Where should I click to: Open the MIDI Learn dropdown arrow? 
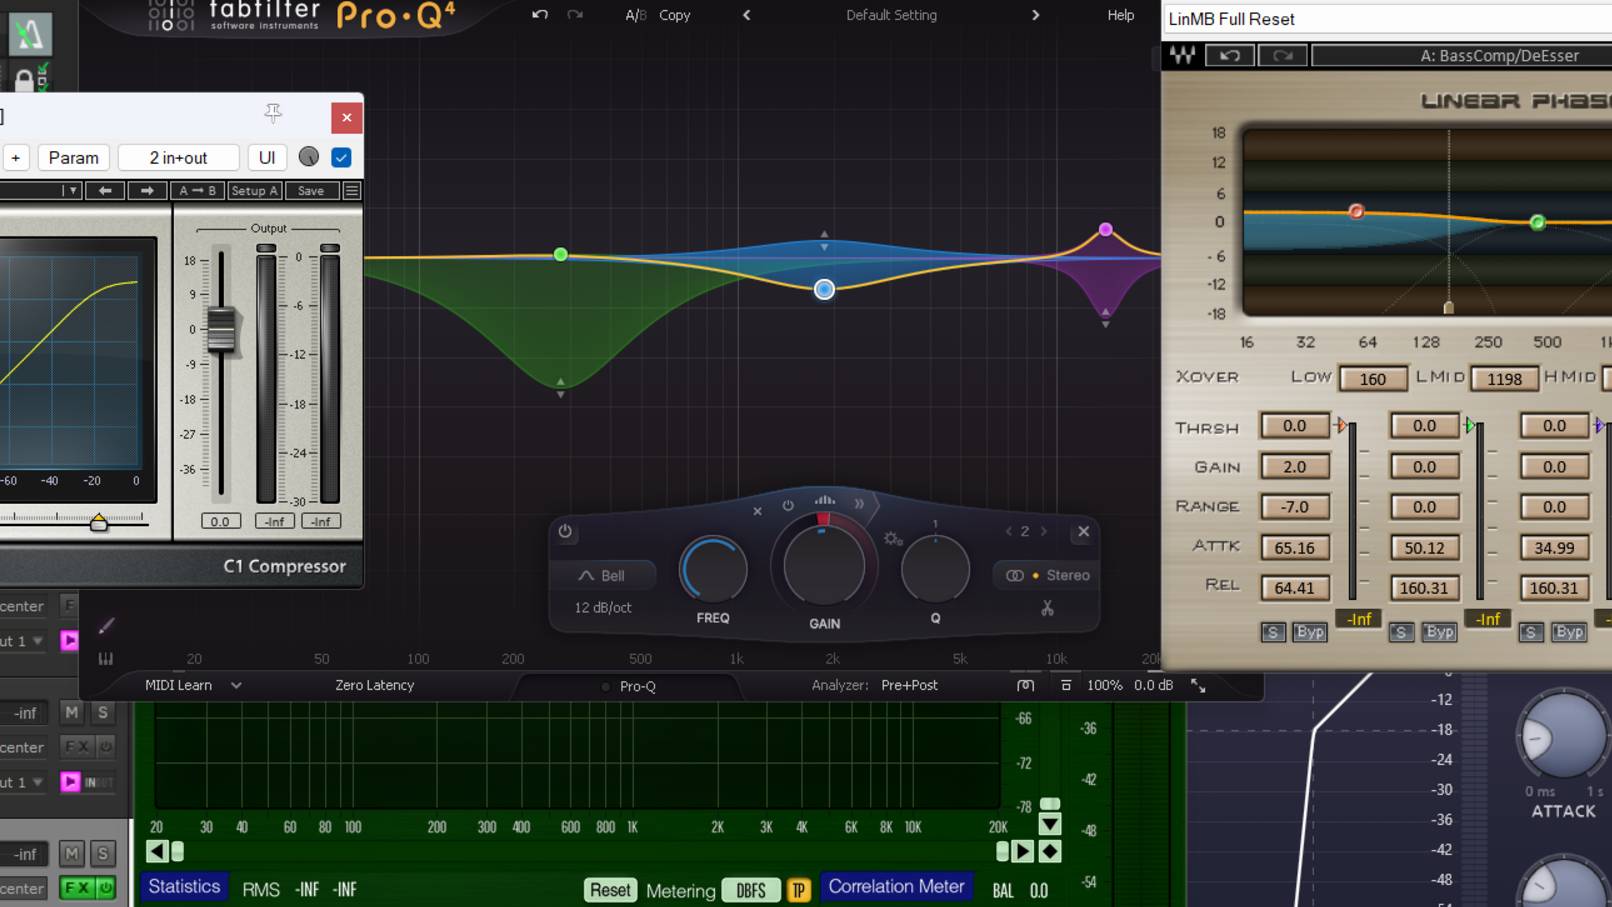(x=236, y=685)
